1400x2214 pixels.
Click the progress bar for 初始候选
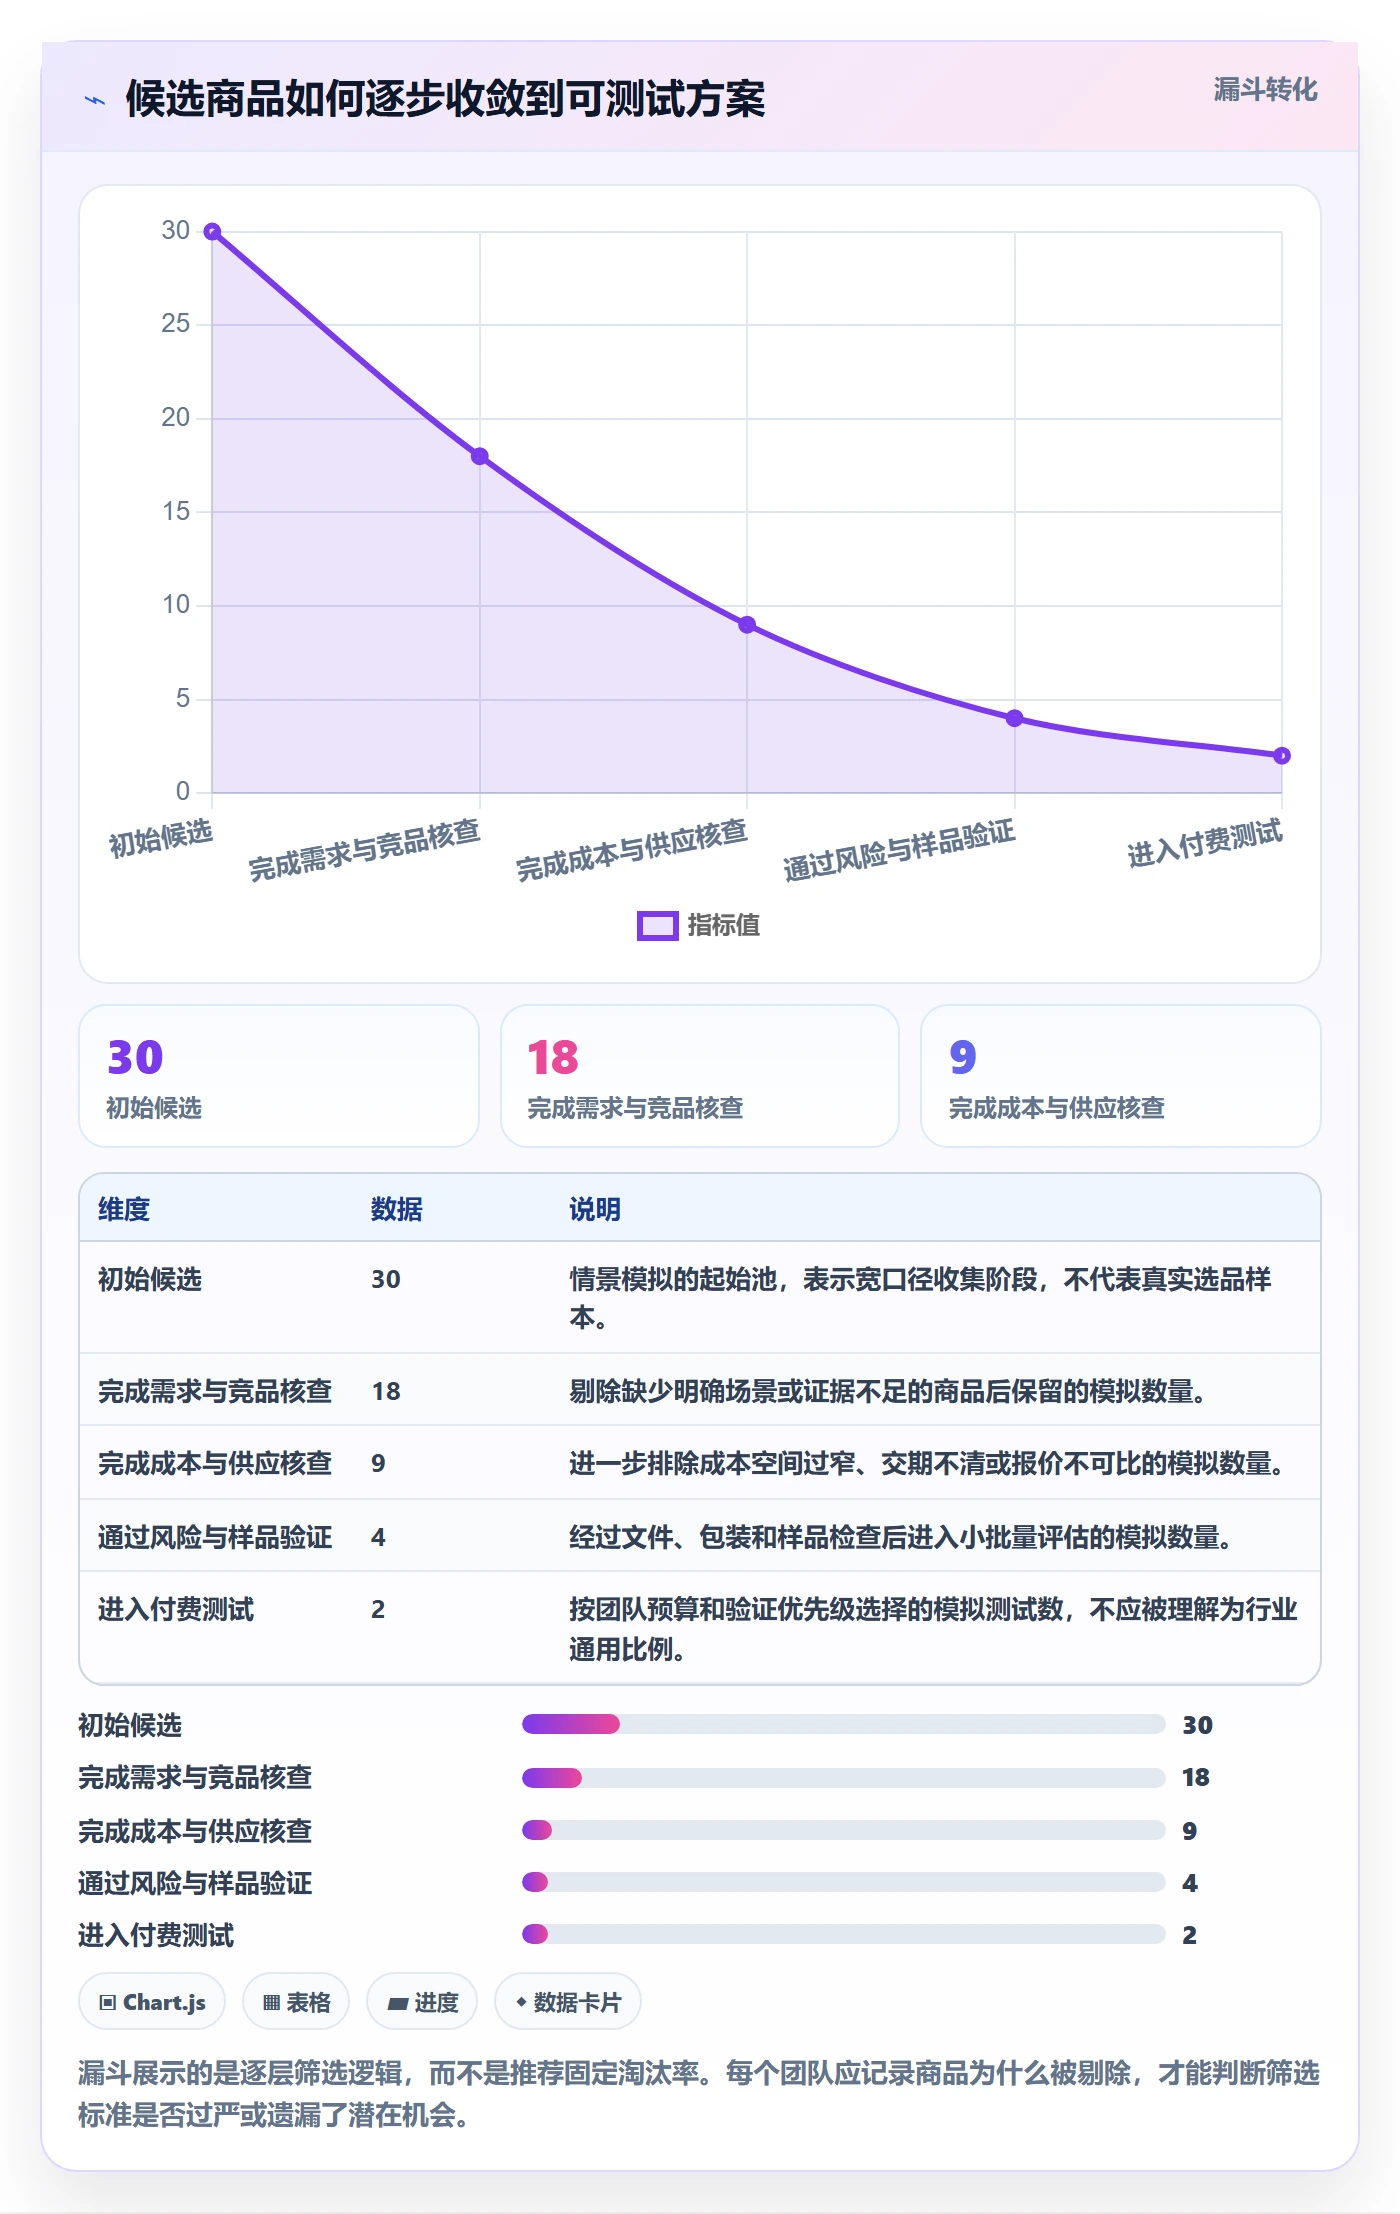coord(844,1724)
